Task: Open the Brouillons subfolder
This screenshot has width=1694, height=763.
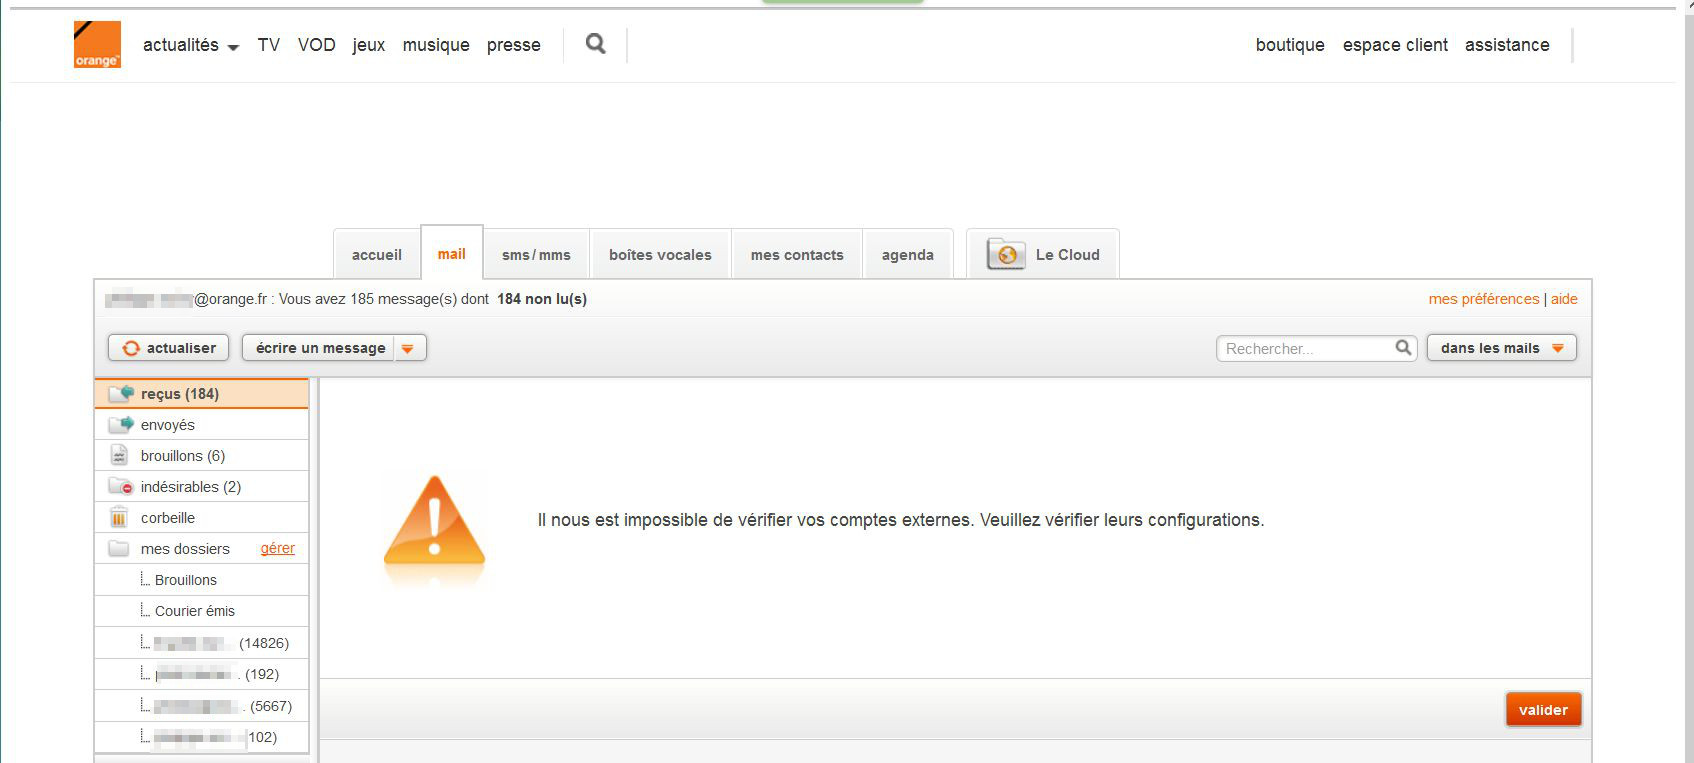Action: [x=201, y=580]
